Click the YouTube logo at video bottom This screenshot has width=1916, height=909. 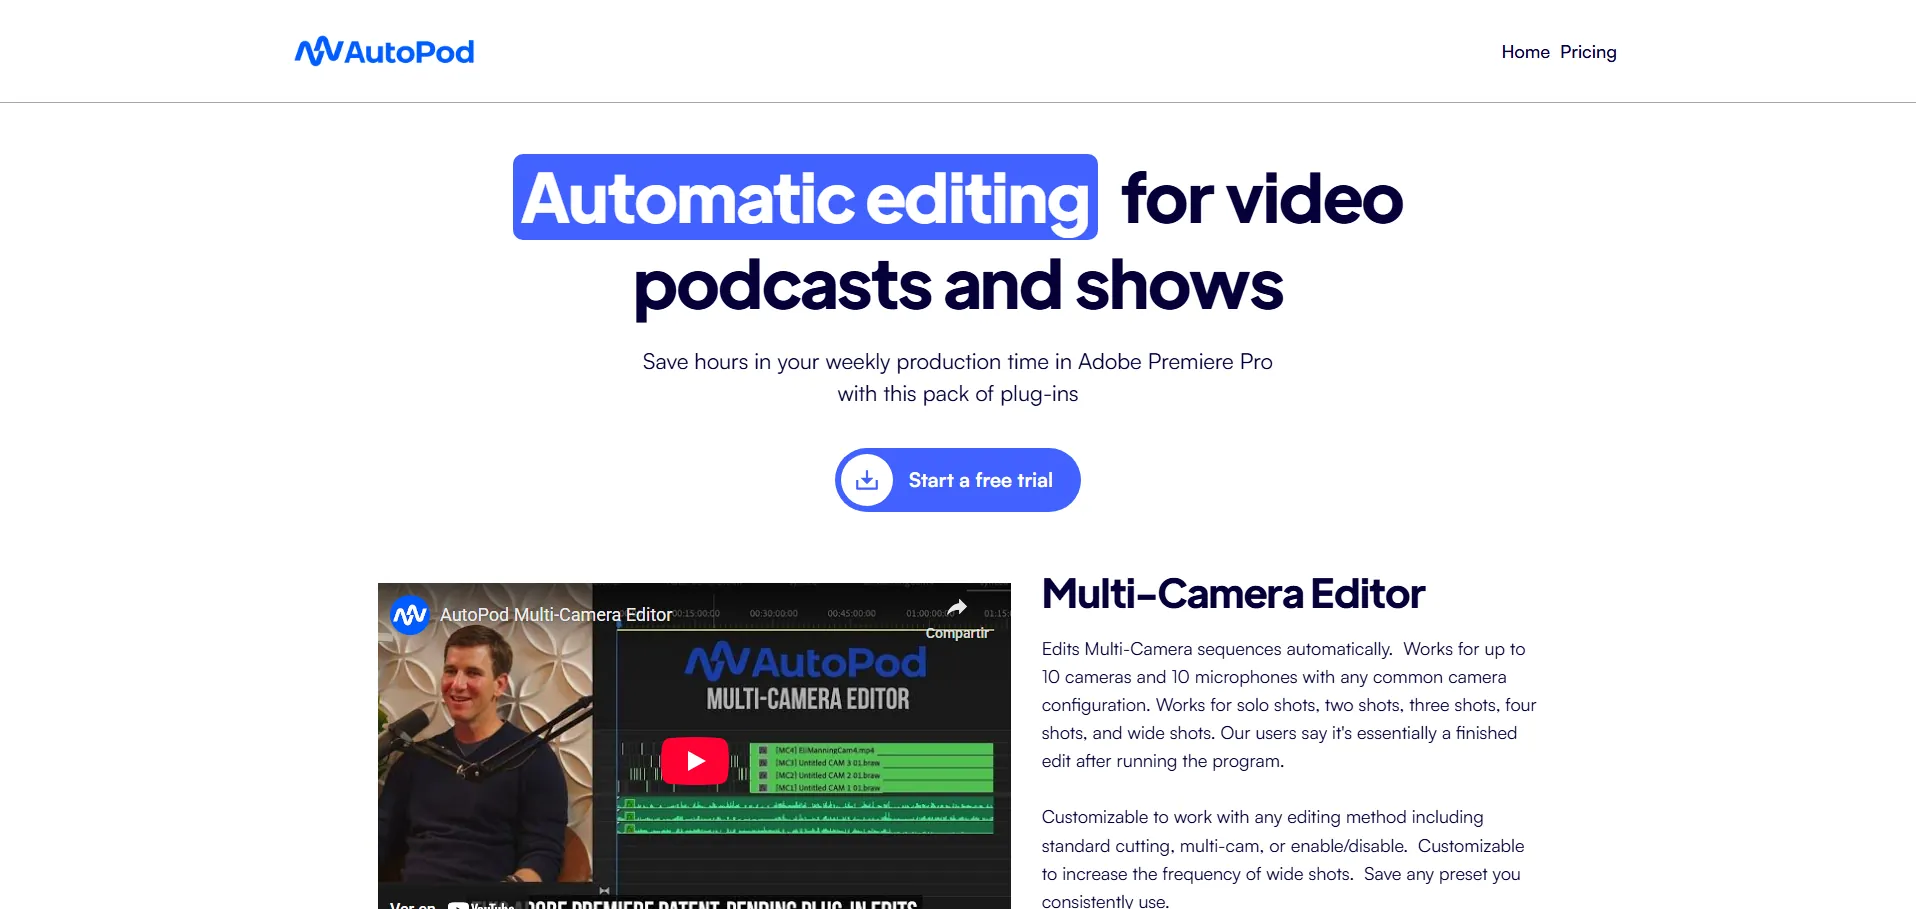coord(482,904)
